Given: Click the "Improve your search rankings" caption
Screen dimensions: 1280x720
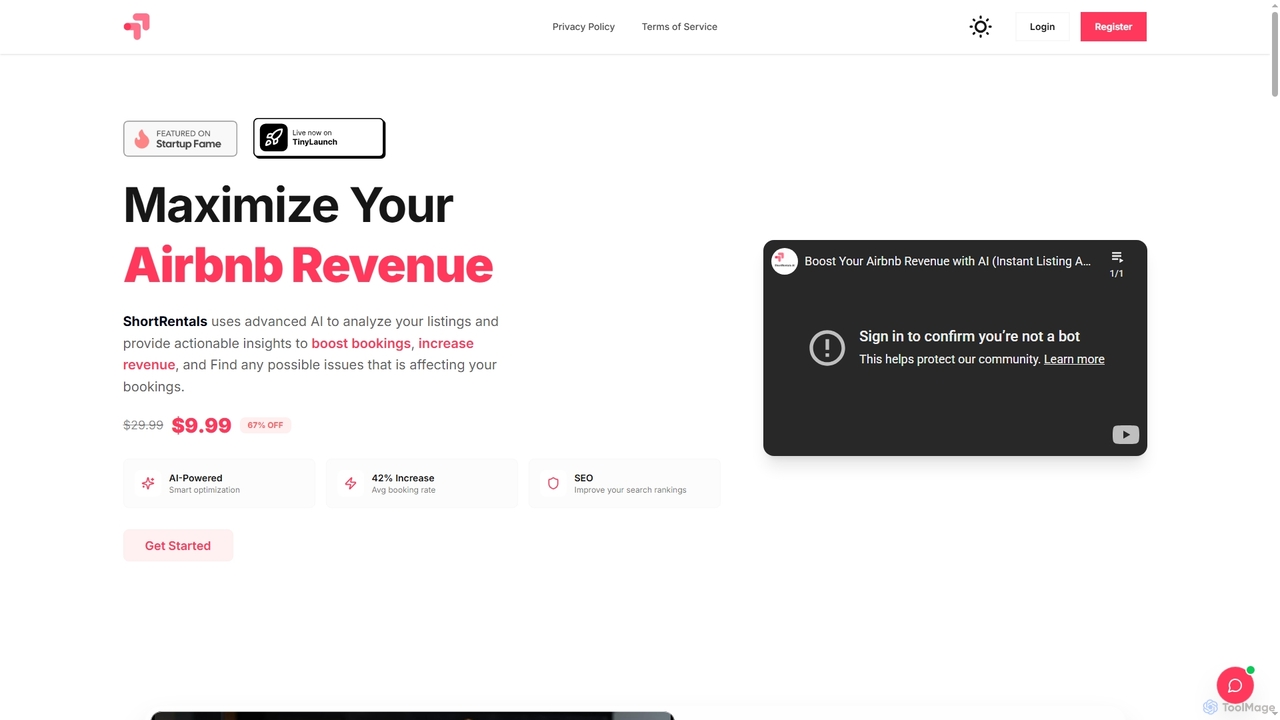Looking at the screenshot, I should [630, 490].
